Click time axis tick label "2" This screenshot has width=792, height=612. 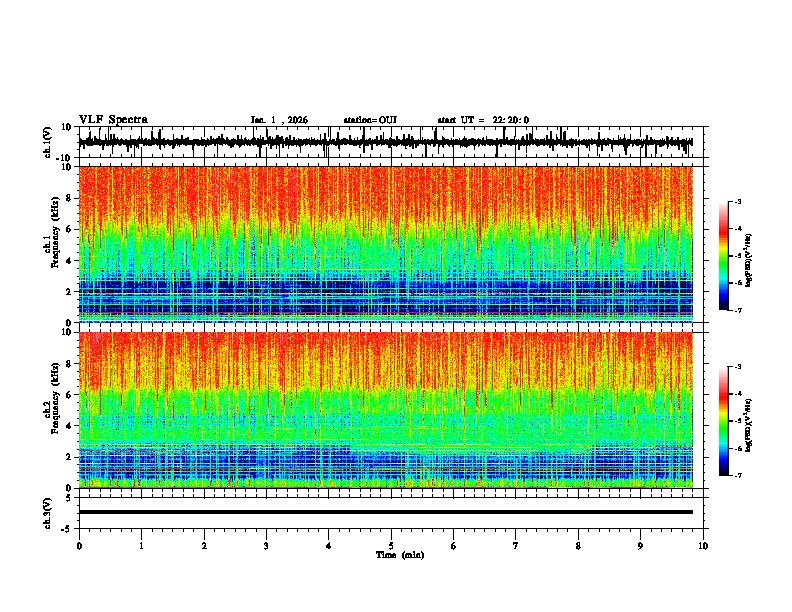pos(204,546)
